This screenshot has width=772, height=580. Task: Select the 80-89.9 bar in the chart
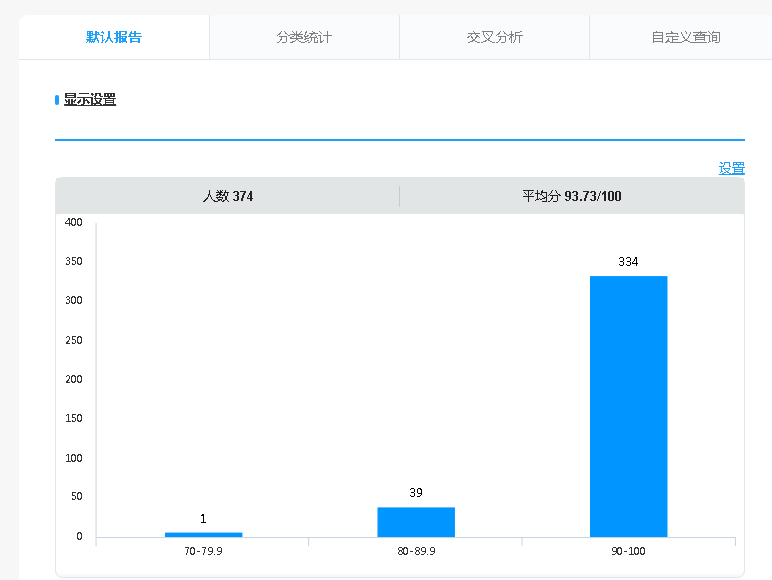point(416,522)
